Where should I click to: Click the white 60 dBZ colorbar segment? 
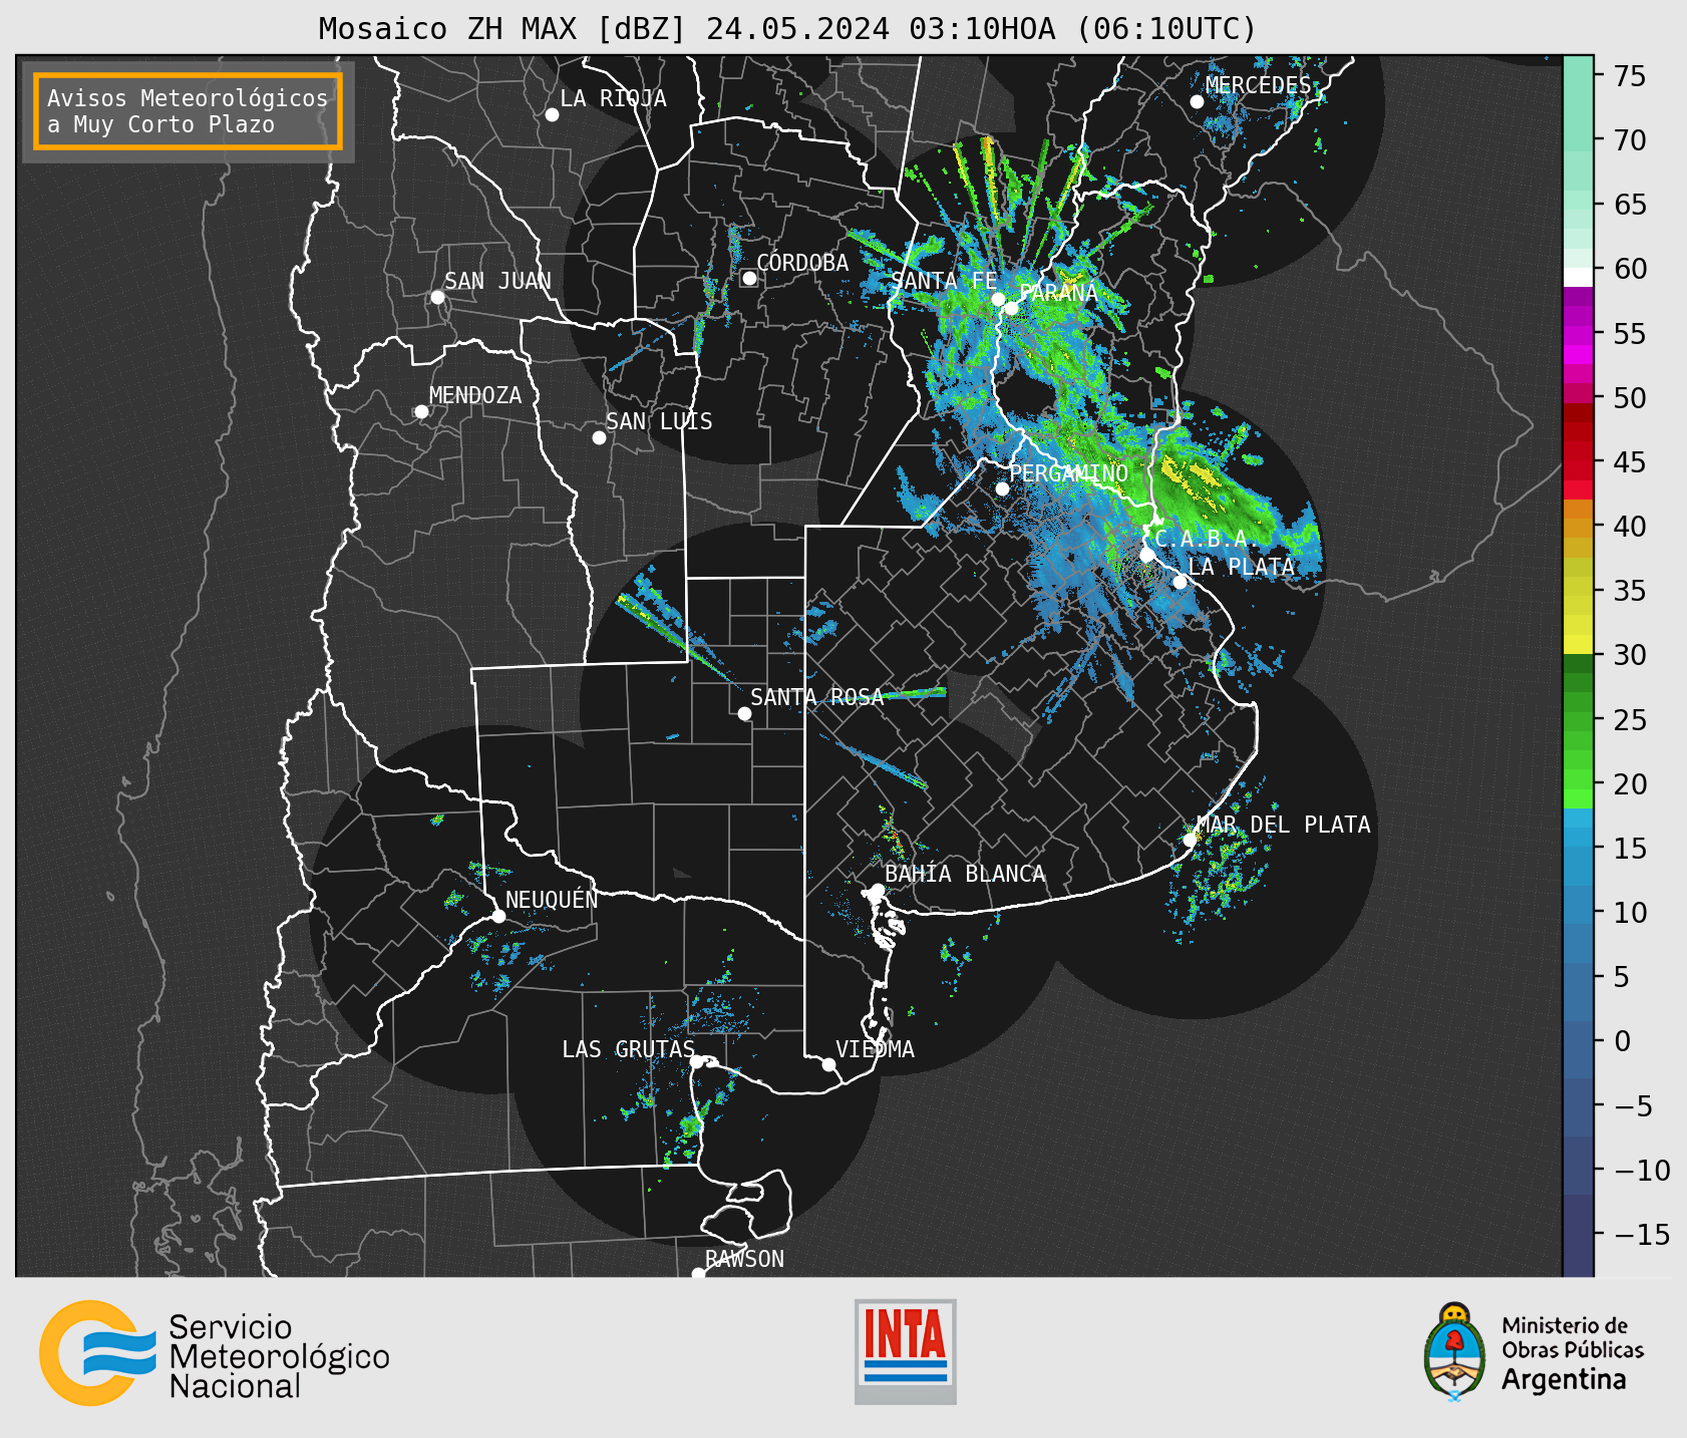click(x=1578, y=278)
